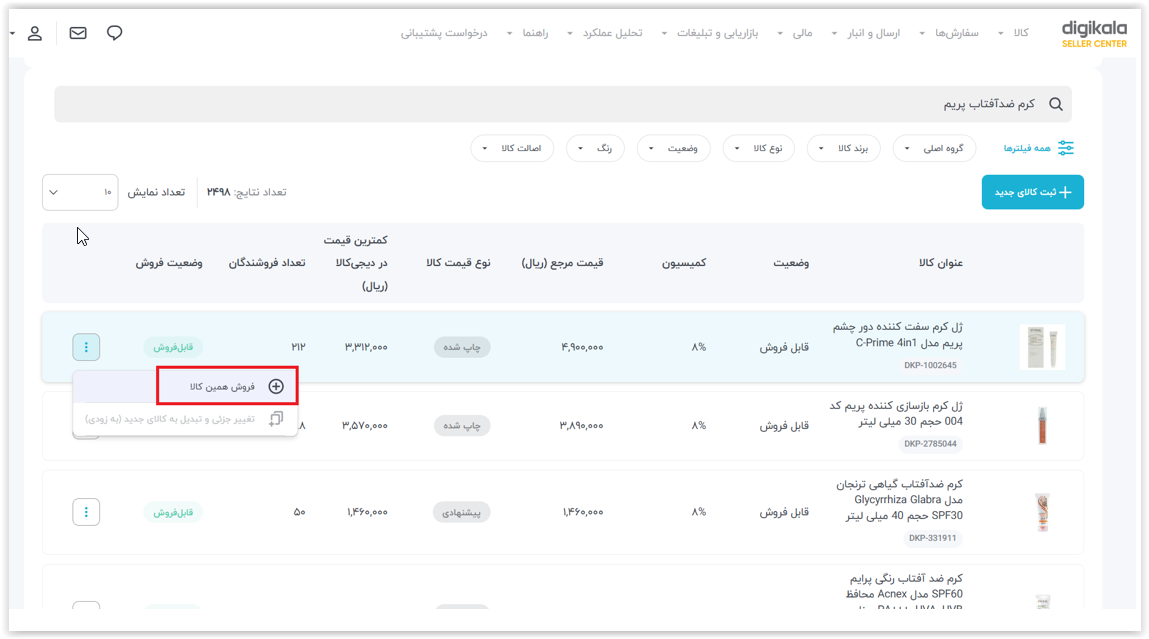Click plus icon on 'ثبت کالای جدید' button

(1065, 192)
